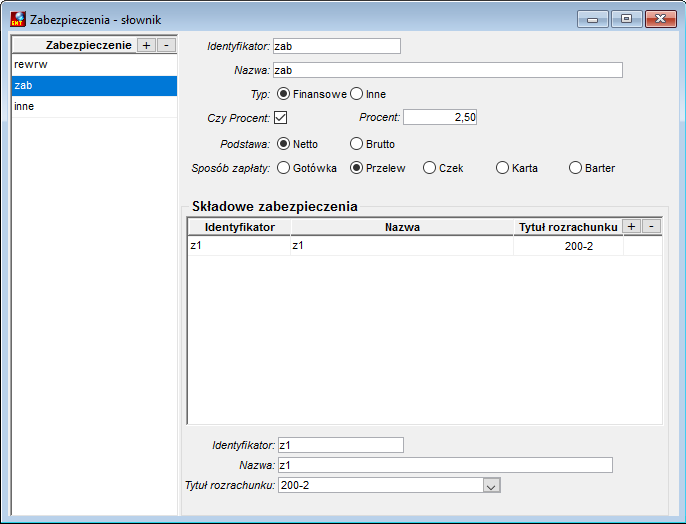Viewport: 686px width, 524px height.
Task: Click top Nazwa field containing zab
Action: point(448,70)
